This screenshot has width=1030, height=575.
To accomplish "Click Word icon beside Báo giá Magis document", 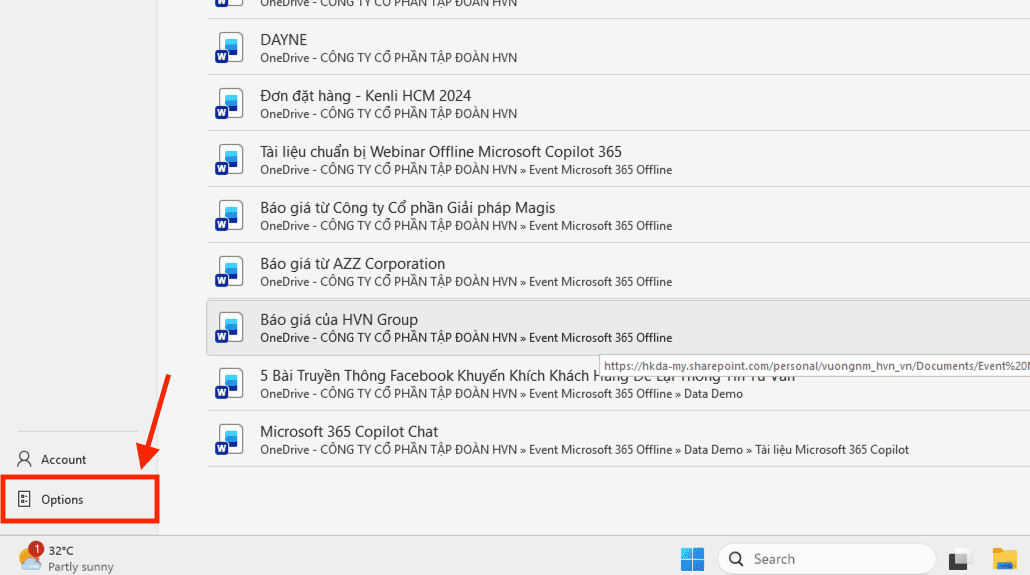I will point(229,216).
